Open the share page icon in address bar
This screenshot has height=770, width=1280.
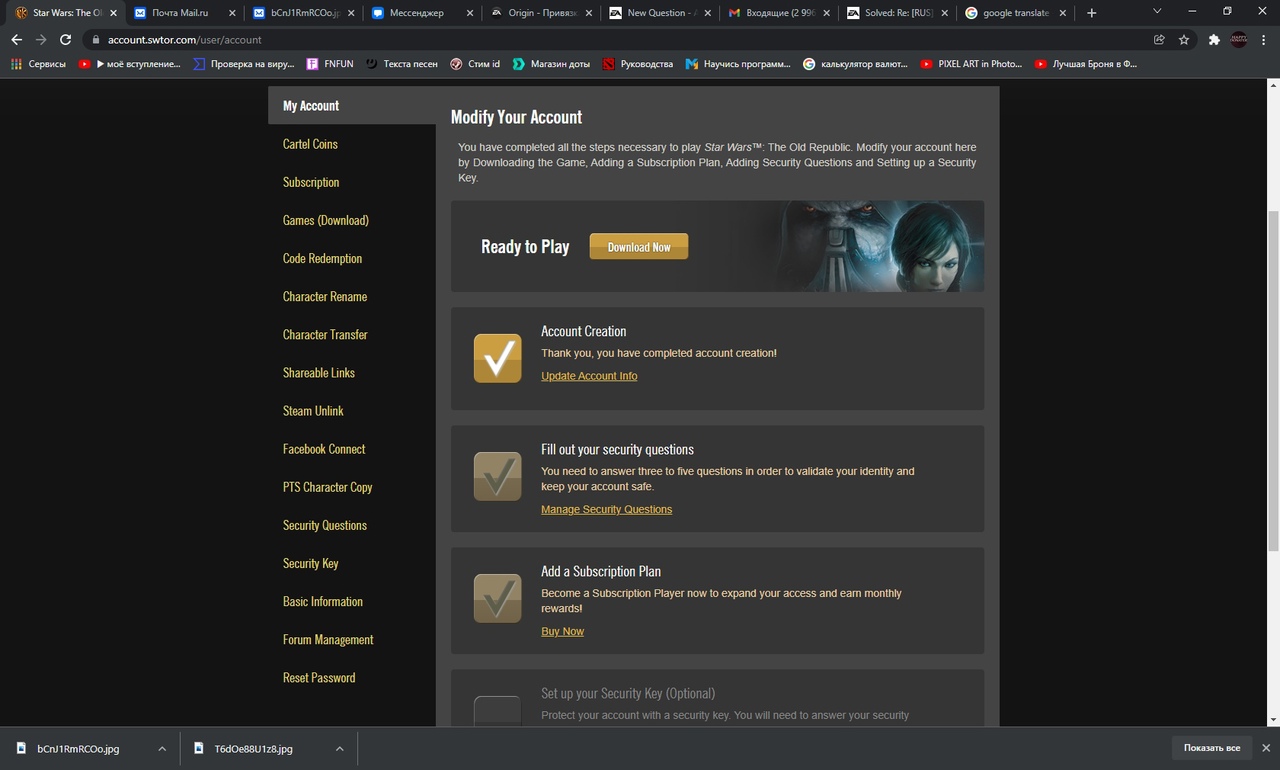coord(1159,40)
